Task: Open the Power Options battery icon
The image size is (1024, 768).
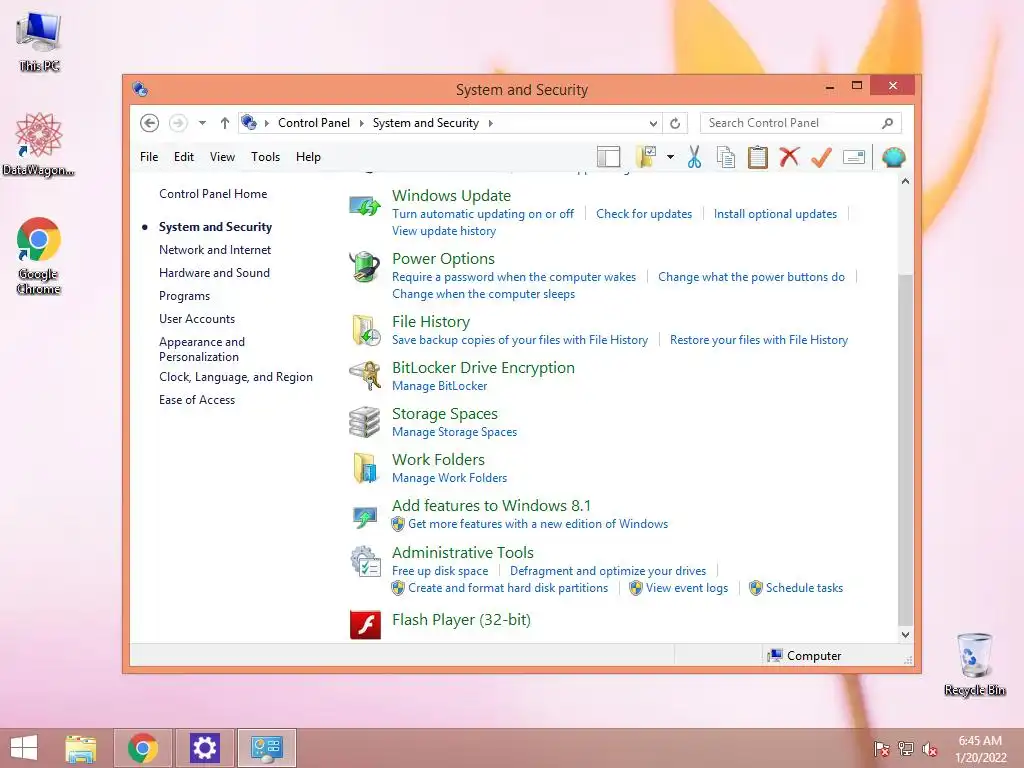Action: click(364, 267)
